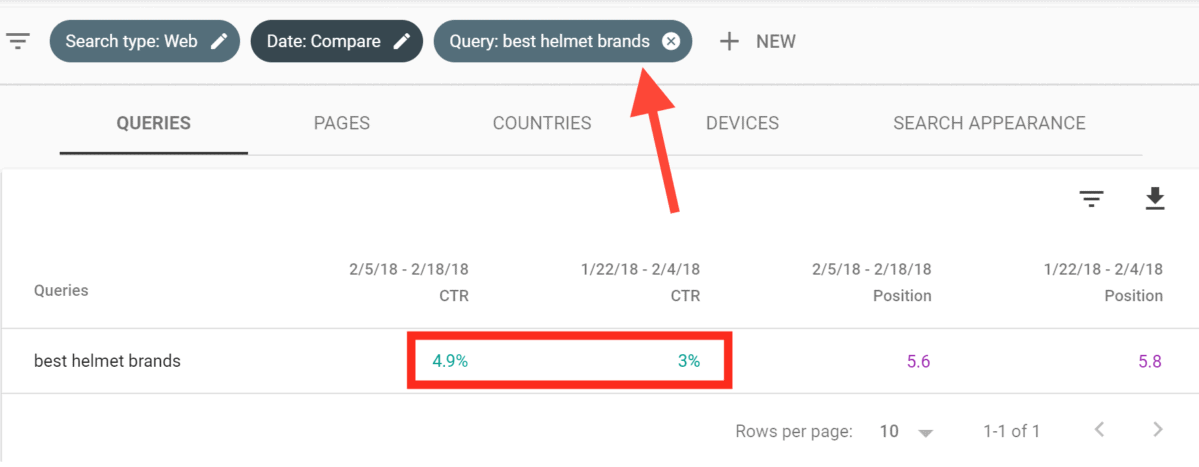Switch to the Queries tab
The height and width of the screenshot is (467, 1199).
(154, 123)
